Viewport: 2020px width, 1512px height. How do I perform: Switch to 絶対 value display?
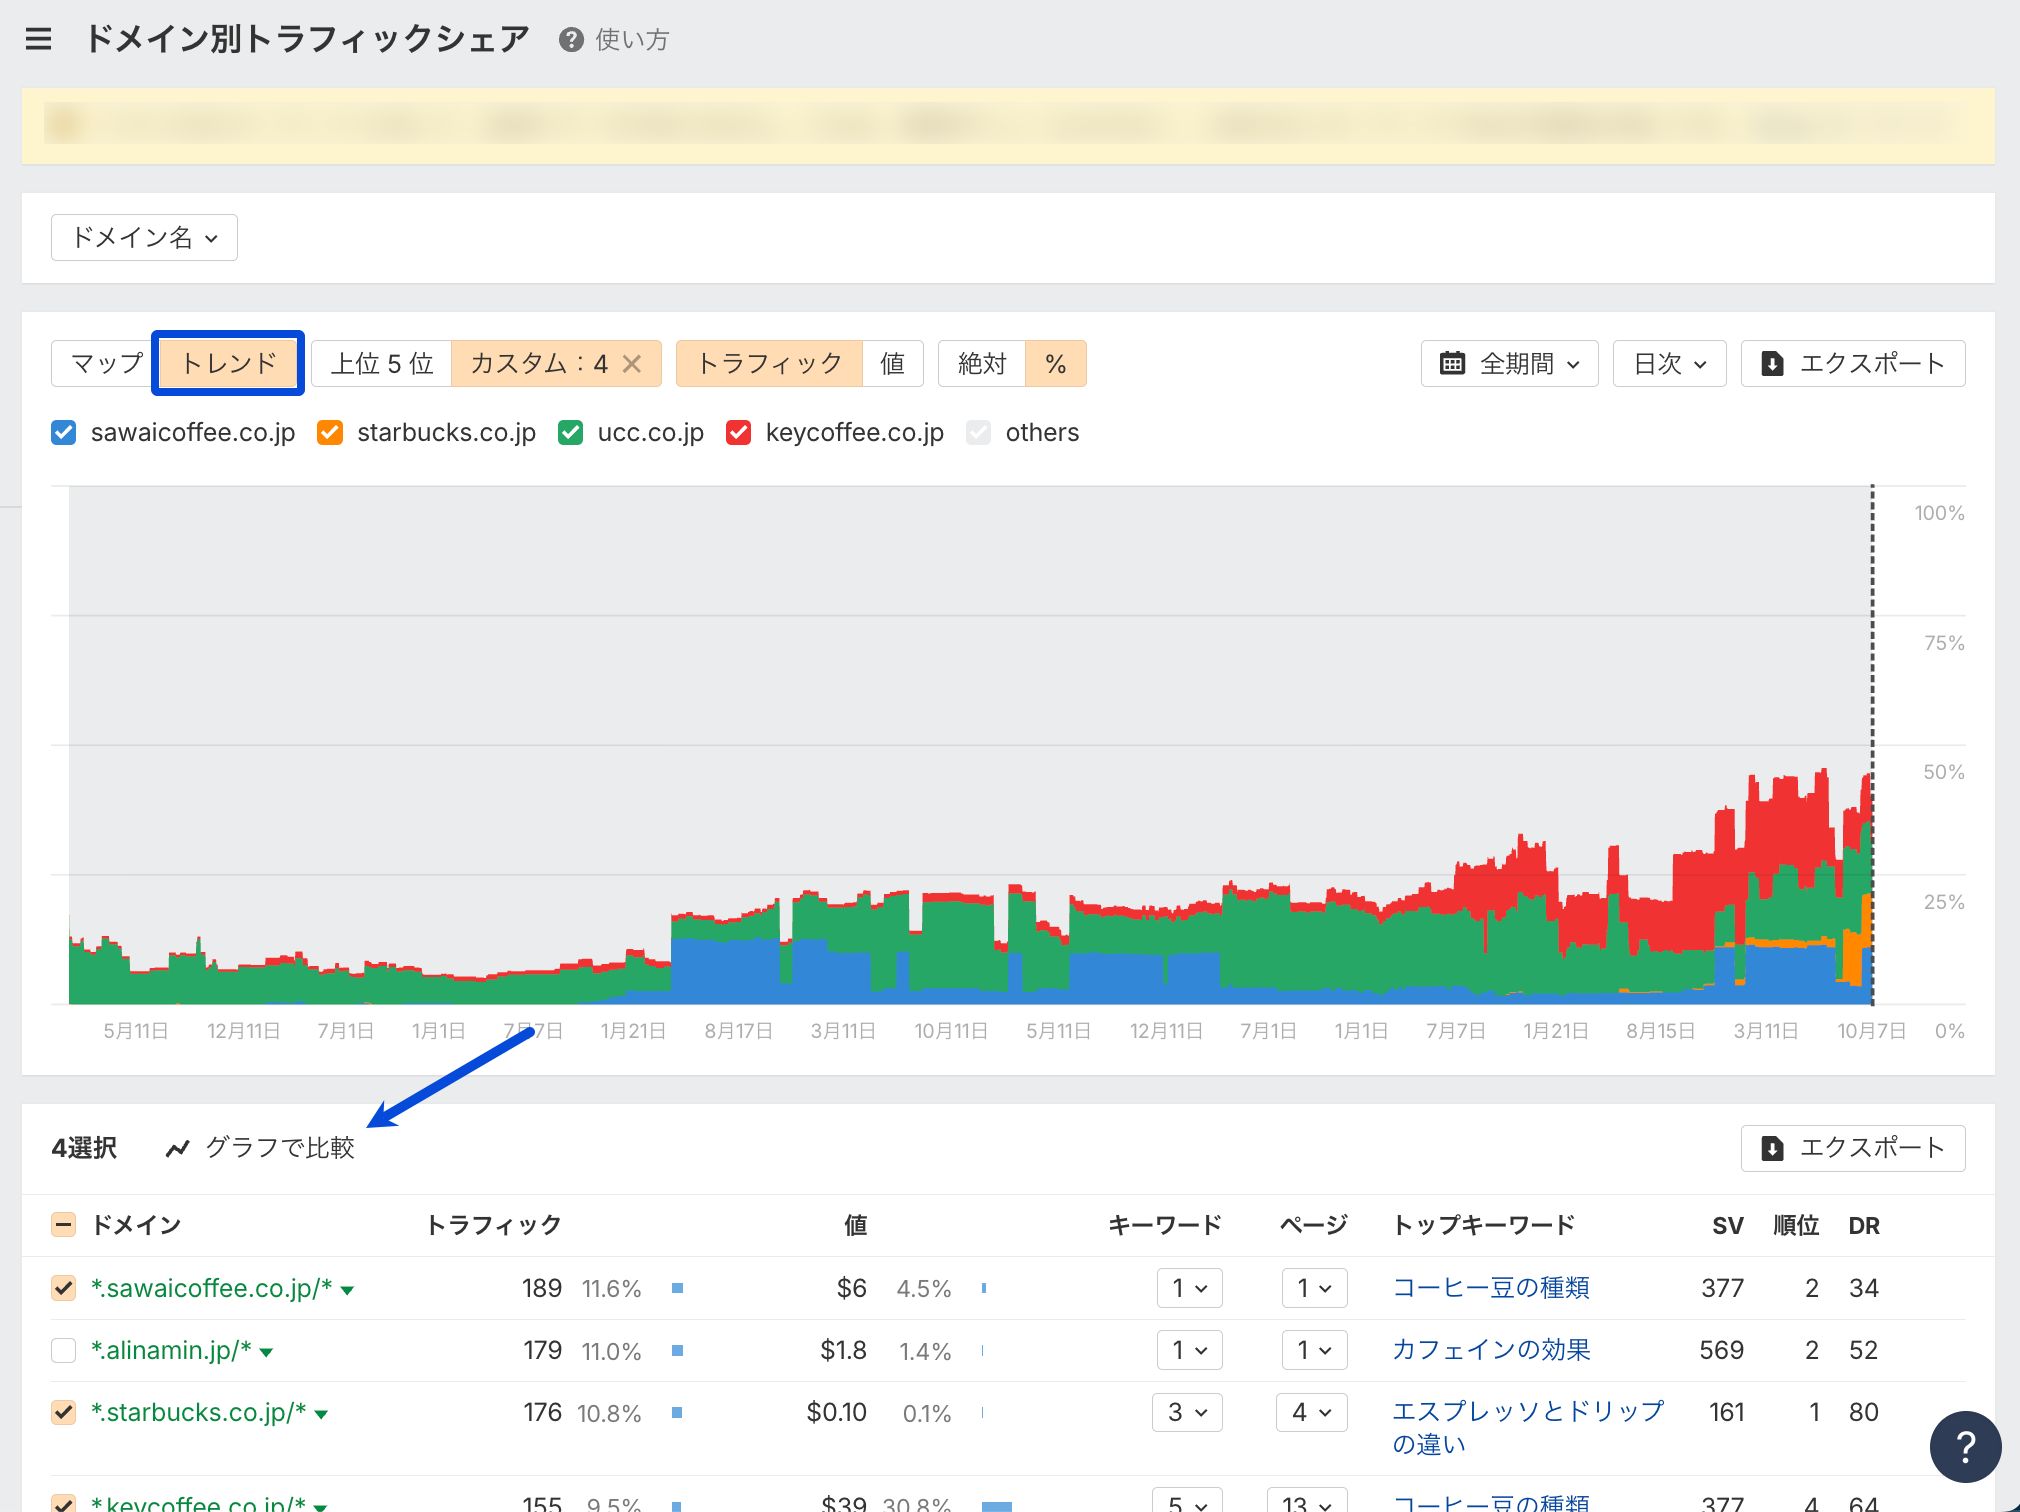(x=981, y=364)
